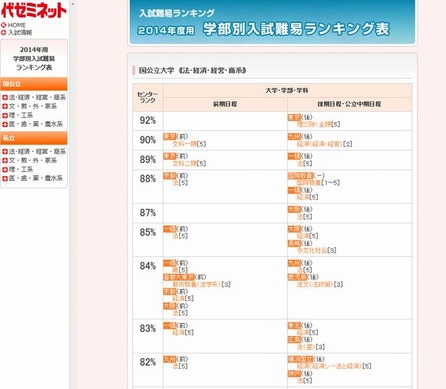Image resolution: width=446 pixels, height=389 pixels.
Task: Click plus icon for 国公立 文・教・外・家系
Action: [x=5, y=106]
